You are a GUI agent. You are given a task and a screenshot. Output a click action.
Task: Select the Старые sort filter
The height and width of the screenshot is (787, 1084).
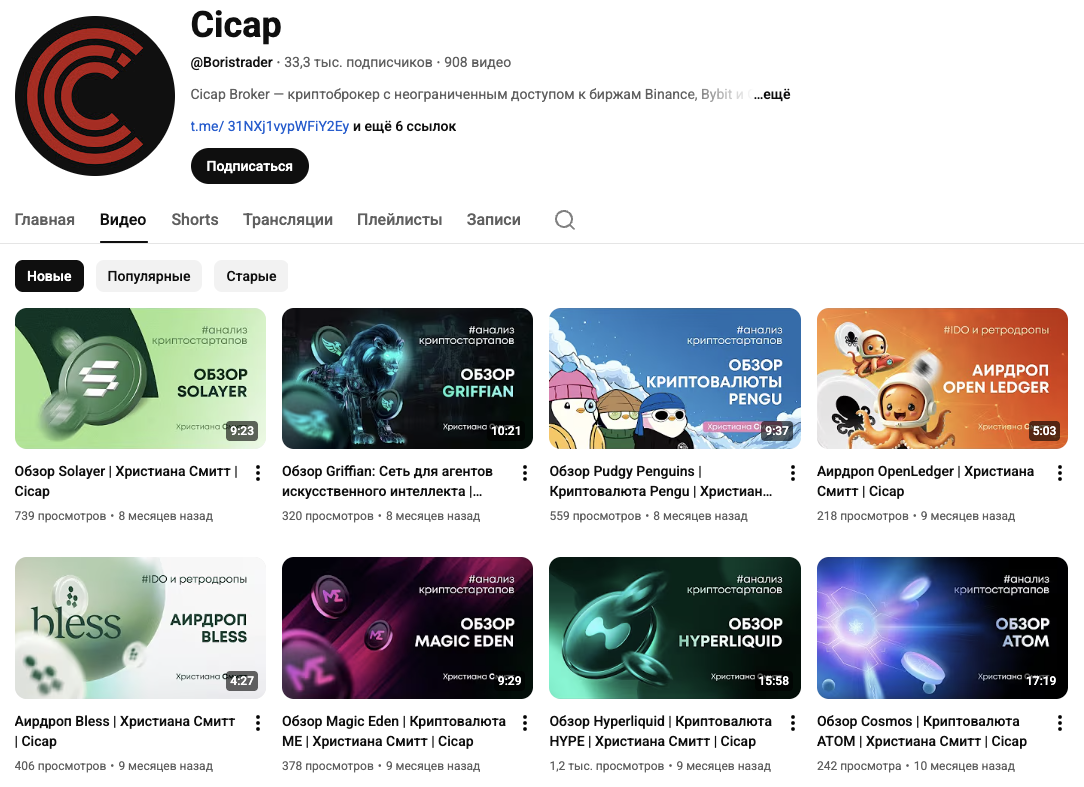pos(251,276)
